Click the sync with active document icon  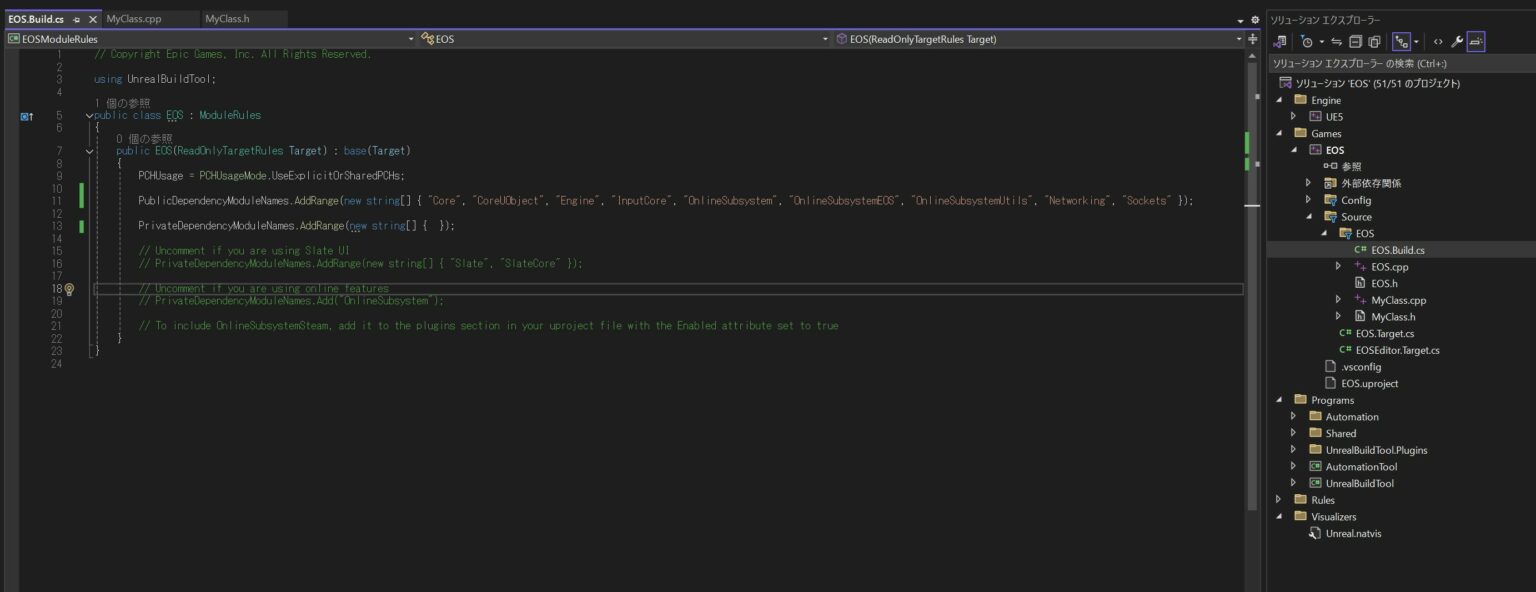(1336, 41)
